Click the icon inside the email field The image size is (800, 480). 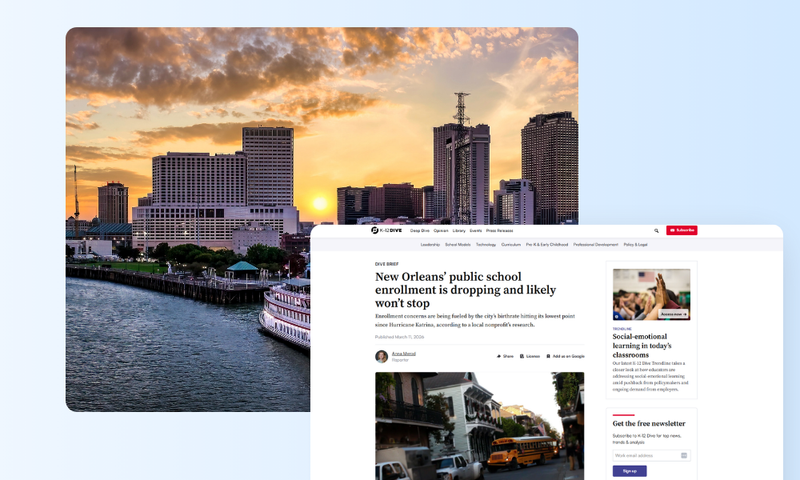(684, 456)
